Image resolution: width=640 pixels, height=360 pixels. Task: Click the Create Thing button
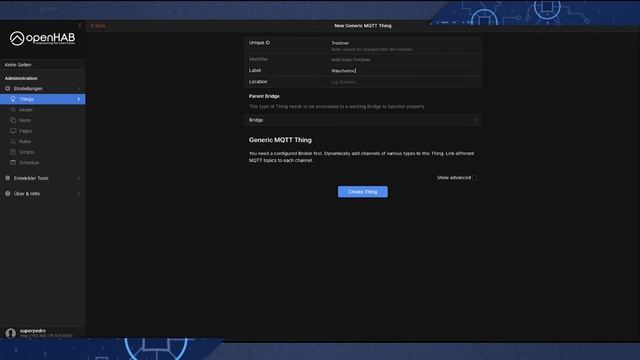[363, 192]
